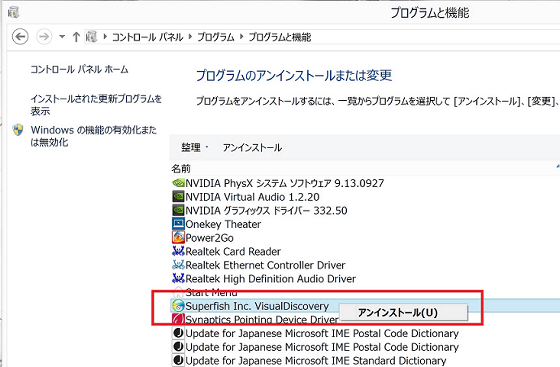Click icon of Update for Japanese IME Standard Dictionary
Viewport: 560px width, 367px height.
coord(178,360)
